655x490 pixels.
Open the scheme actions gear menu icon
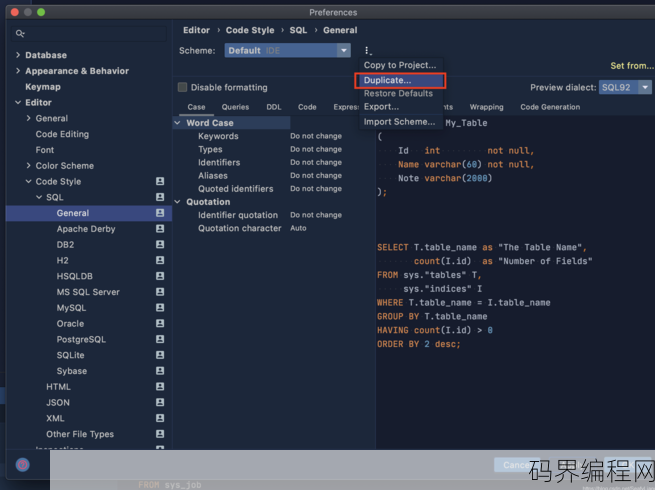point(367,51)
